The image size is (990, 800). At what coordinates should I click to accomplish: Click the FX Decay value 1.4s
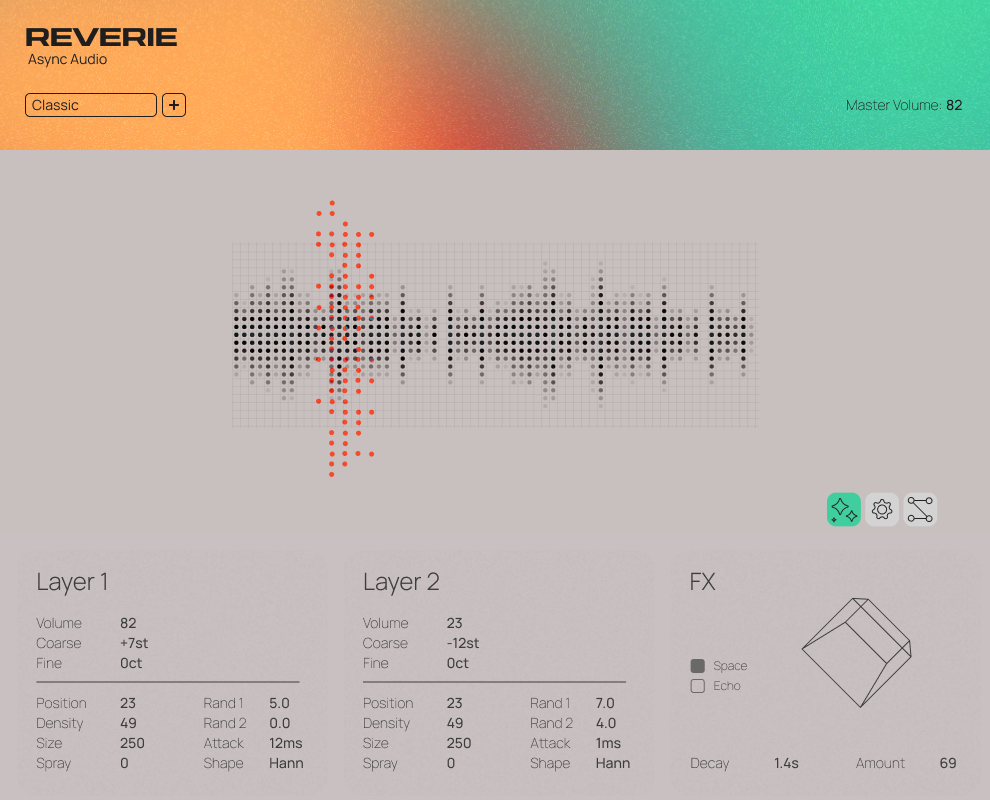point(786,763)
